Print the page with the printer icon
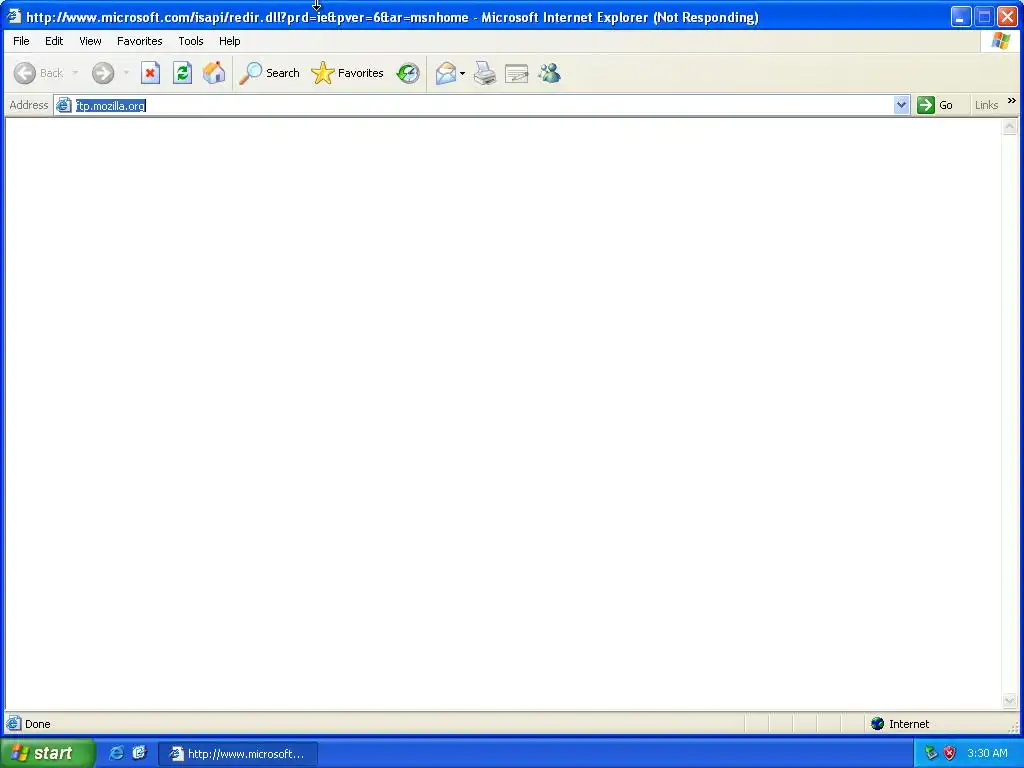Image resolution: width=1024 pixels, height=768 pixels. 485,73
